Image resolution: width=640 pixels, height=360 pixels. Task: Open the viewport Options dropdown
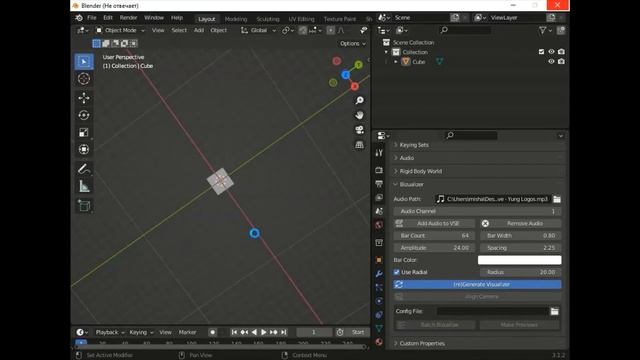[x=353, y=44]
